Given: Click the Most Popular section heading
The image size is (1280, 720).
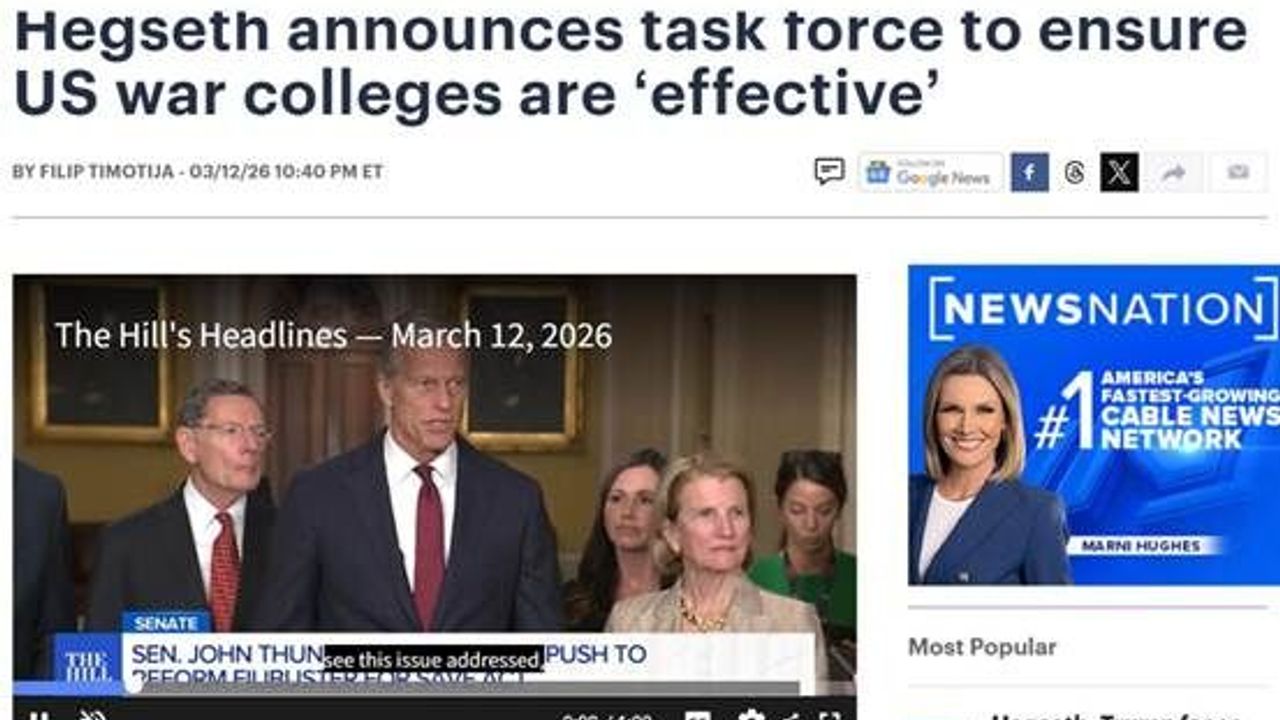Looking at the screenshot, I should point(982,647).
